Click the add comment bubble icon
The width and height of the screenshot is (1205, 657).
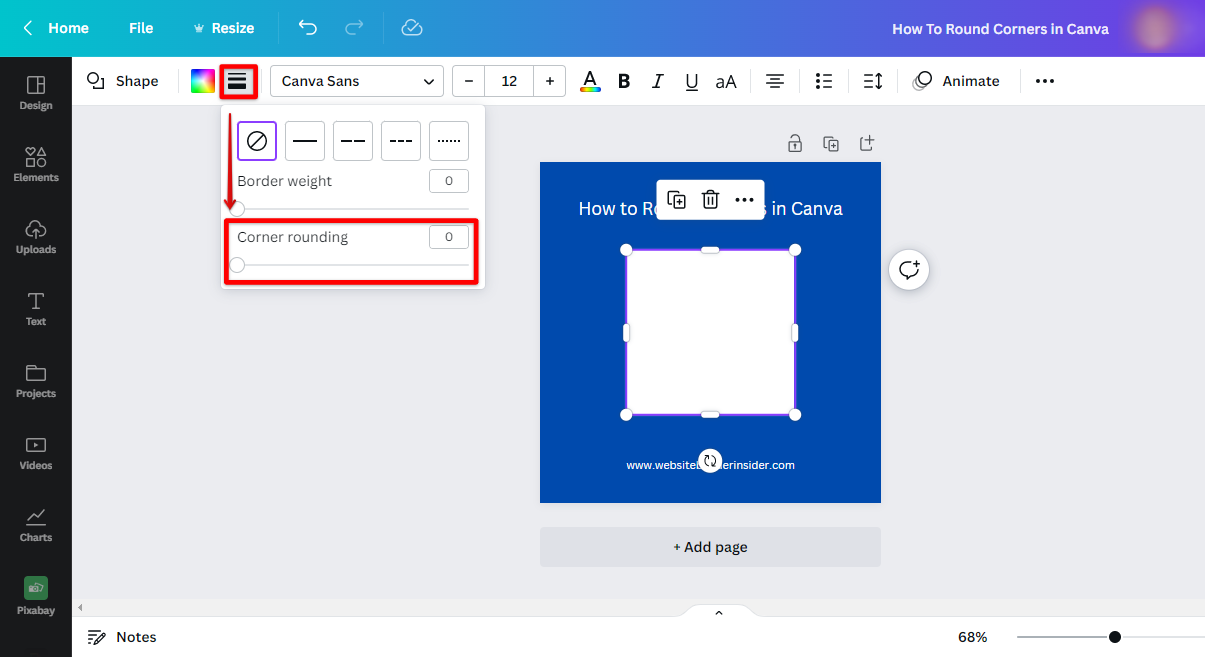click(909, 270)
